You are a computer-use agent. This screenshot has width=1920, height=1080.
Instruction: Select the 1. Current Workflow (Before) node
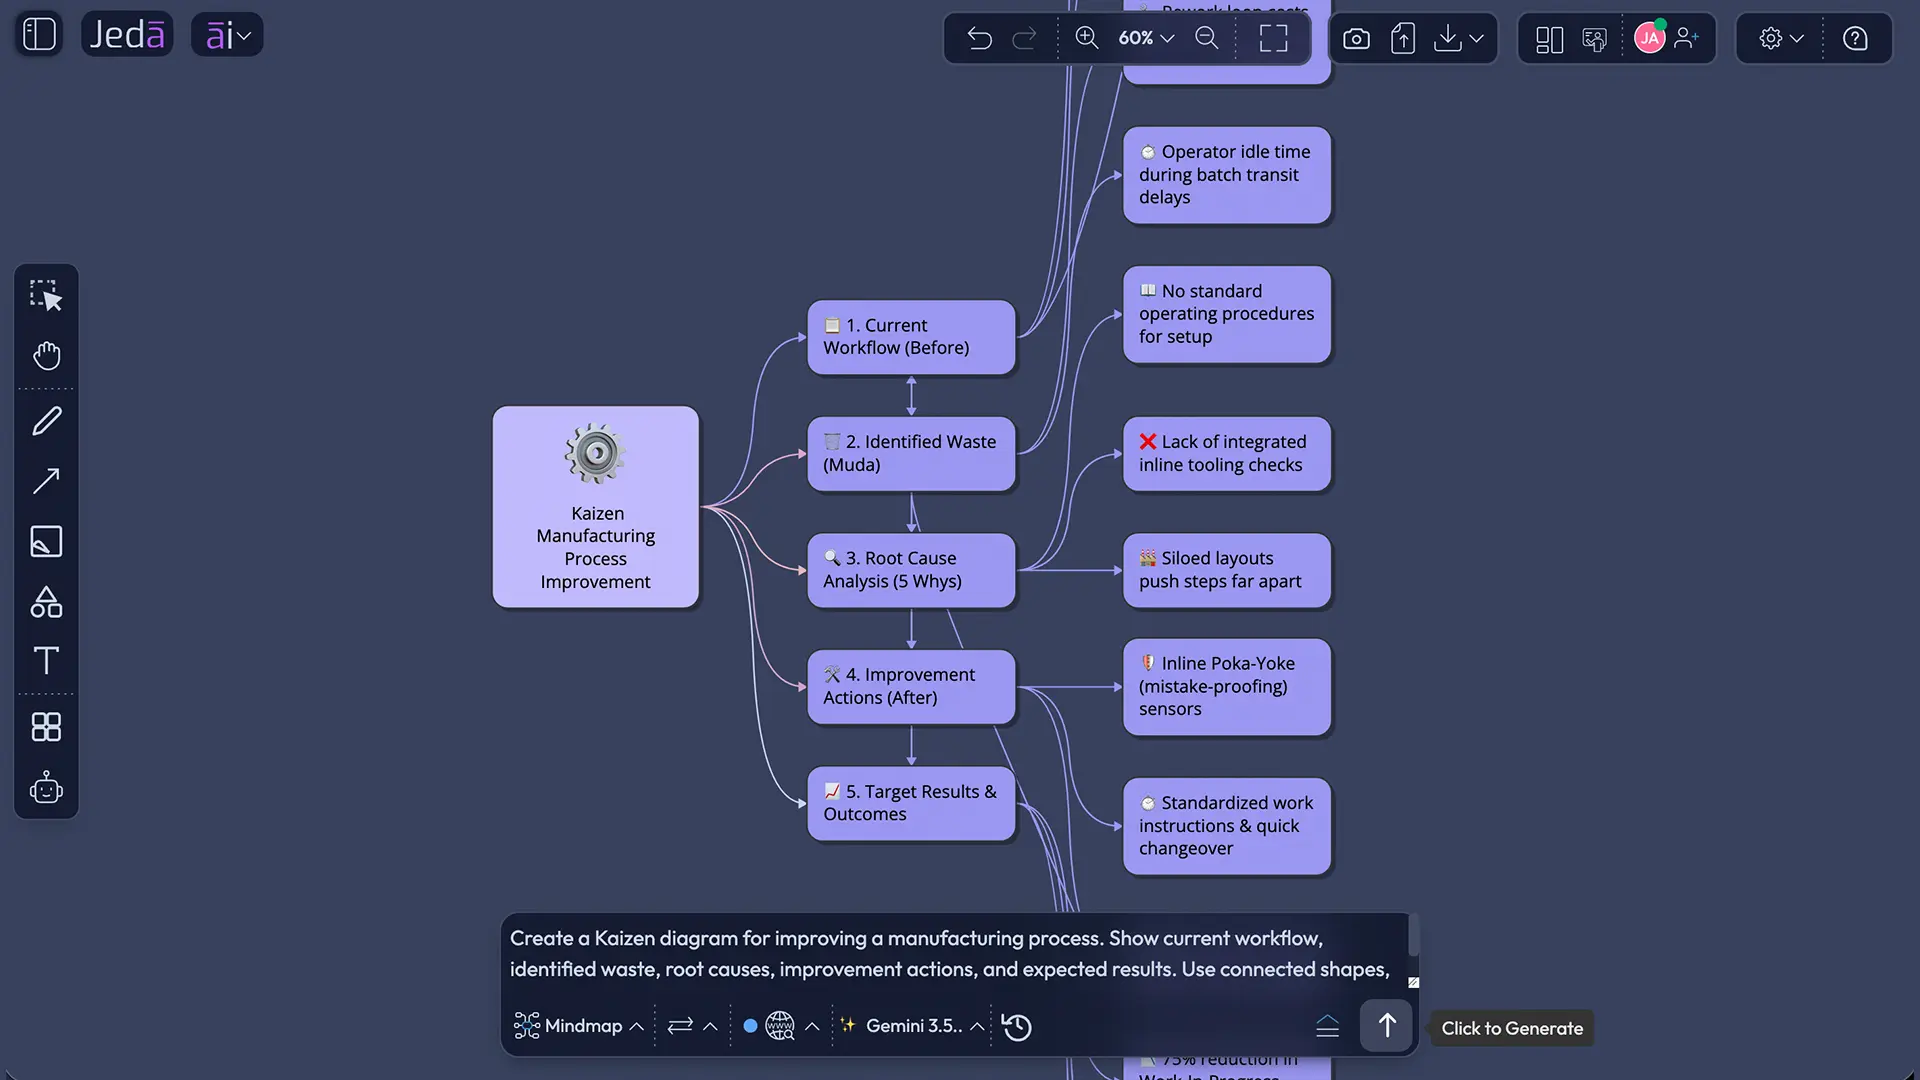coord(911,337)
